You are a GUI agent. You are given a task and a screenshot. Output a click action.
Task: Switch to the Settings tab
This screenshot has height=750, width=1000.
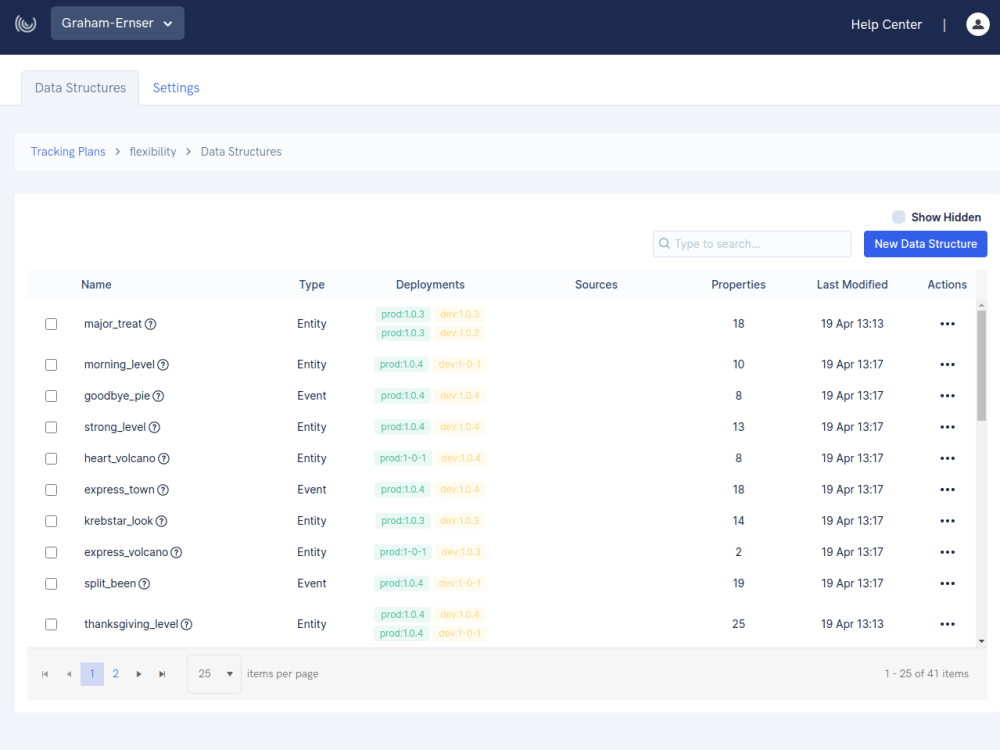[176, 88]
